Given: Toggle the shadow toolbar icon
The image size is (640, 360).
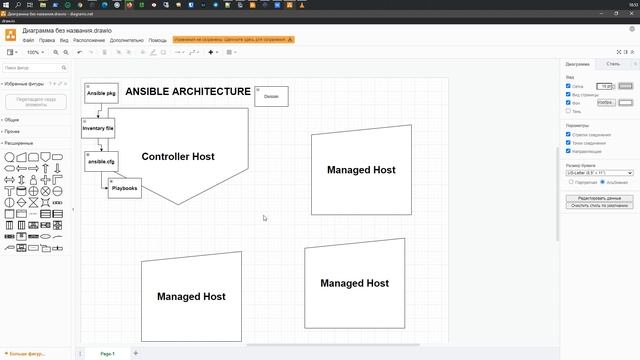Looking at the screenshot, I should click(163, 52).
